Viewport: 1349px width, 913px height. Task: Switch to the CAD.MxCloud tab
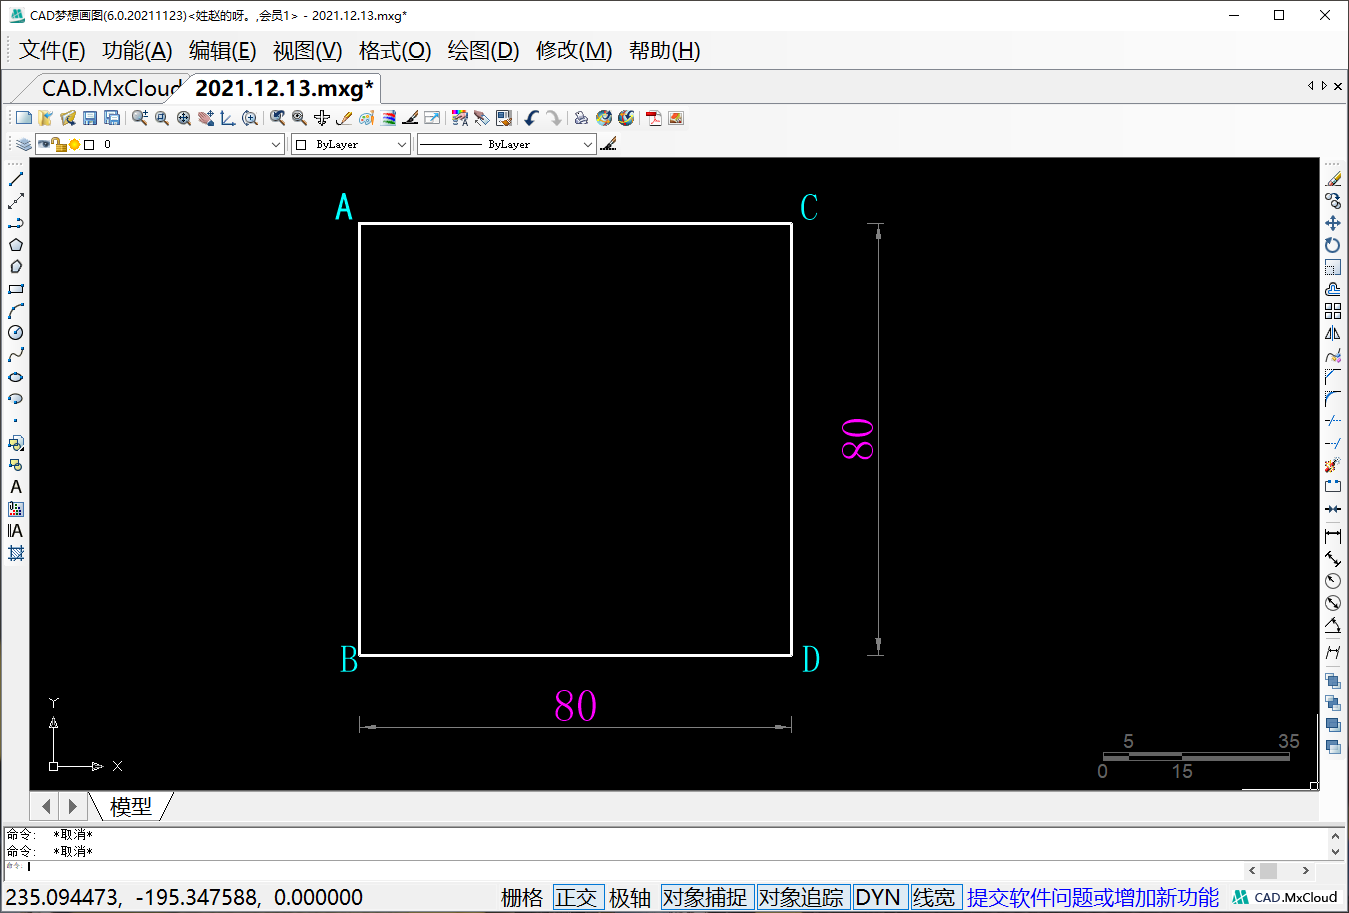pyautogui.click(x=110, y=88)
